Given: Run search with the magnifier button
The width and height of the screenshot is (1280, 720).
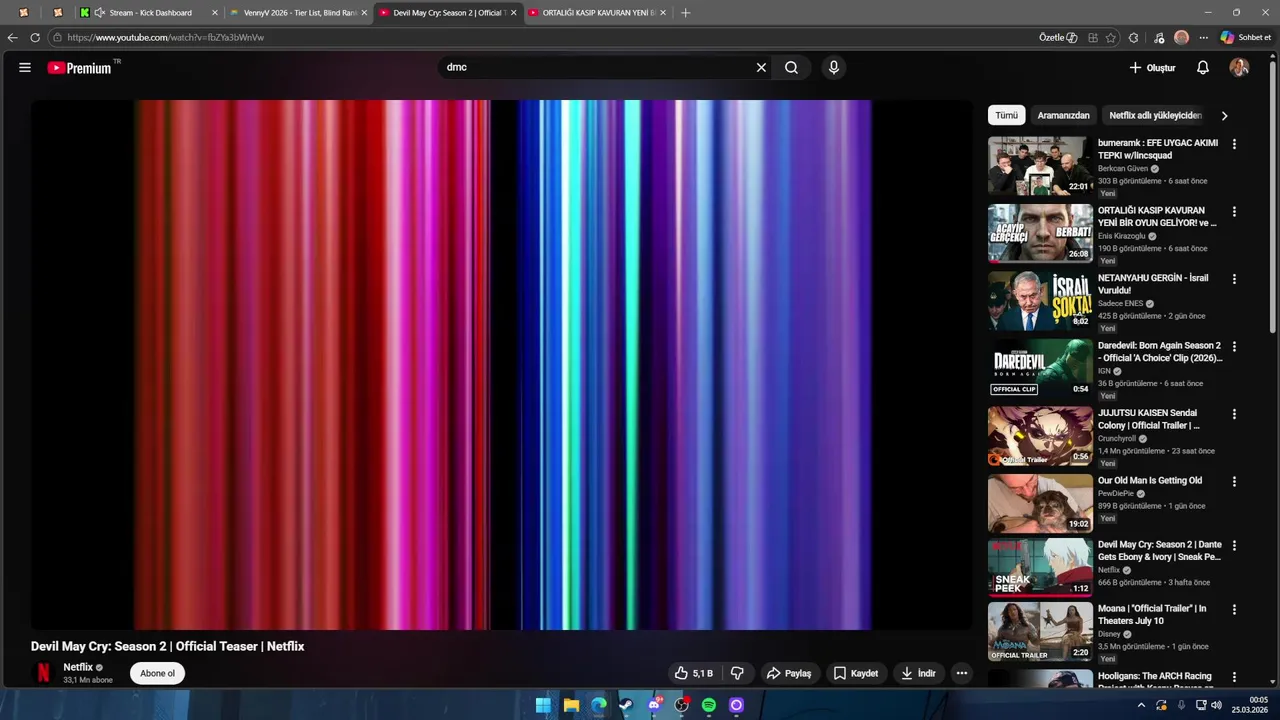Looking at the screenshot, I should coord(791,68).
